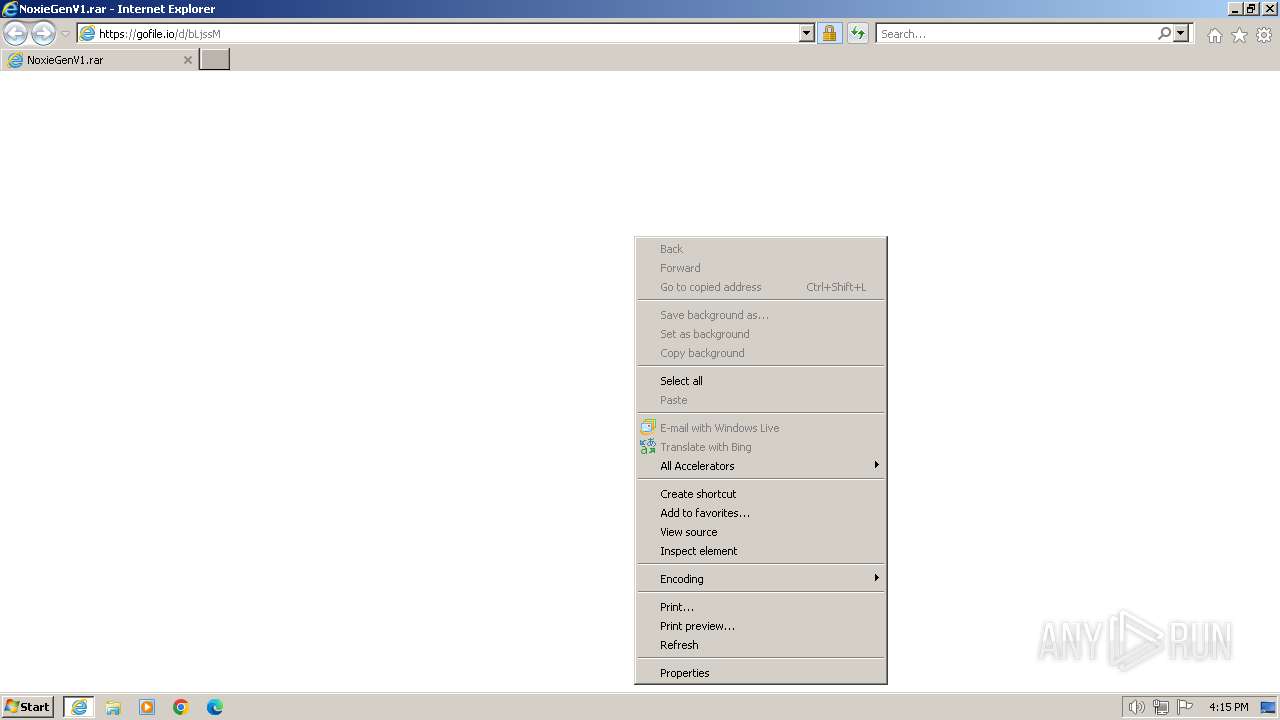Click the volume speaker tray icon
1280x720 pixels.
coord(1137,707)
